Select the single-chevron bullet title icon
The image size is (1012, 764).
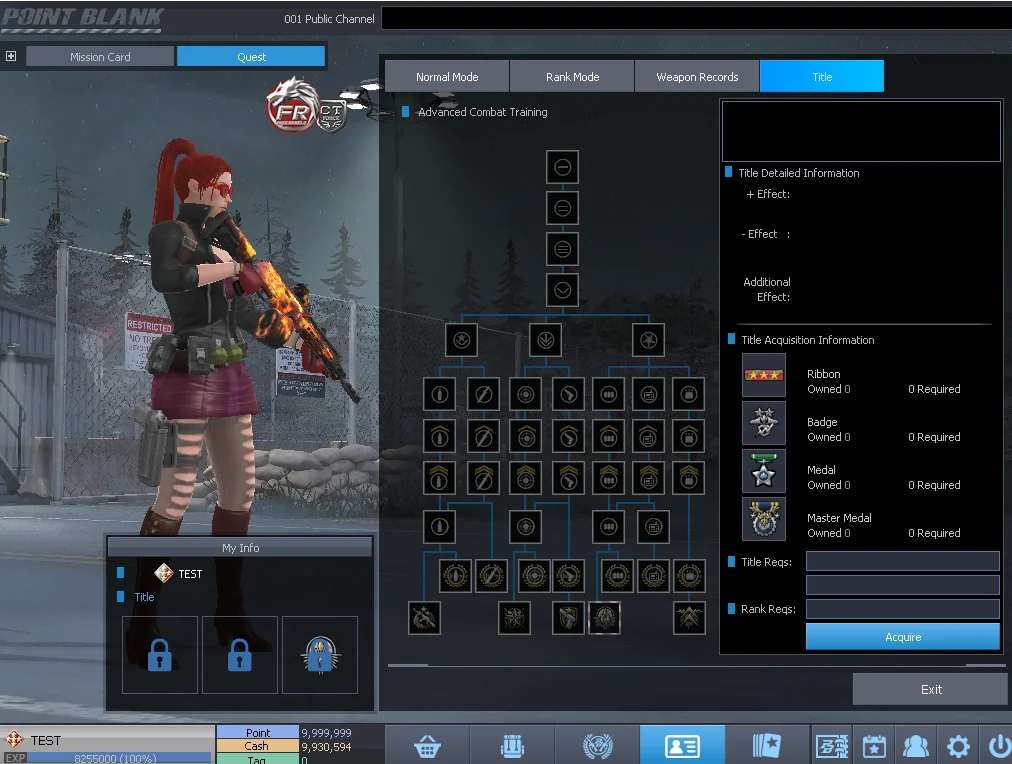point(440,436)
